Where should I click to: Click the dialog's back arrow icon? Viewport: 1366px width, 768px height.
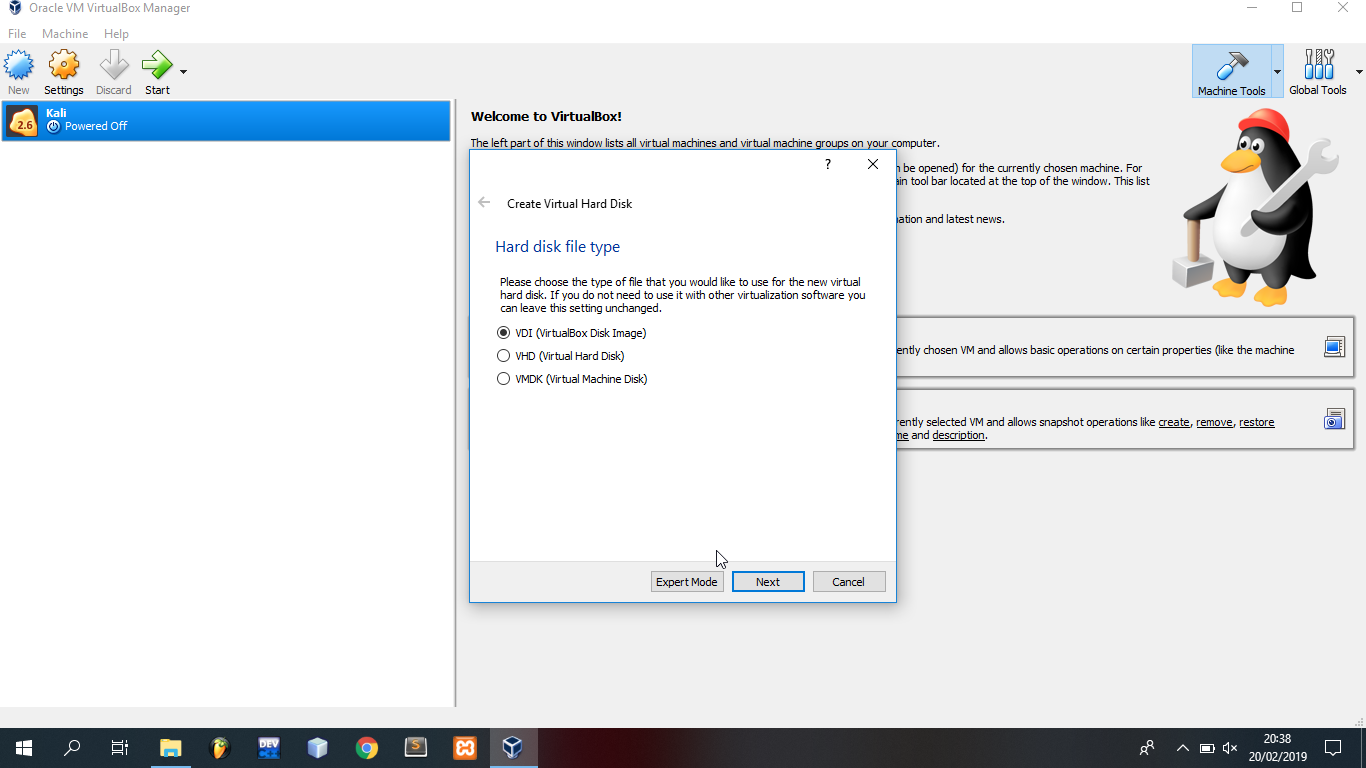tap(484, 203)
